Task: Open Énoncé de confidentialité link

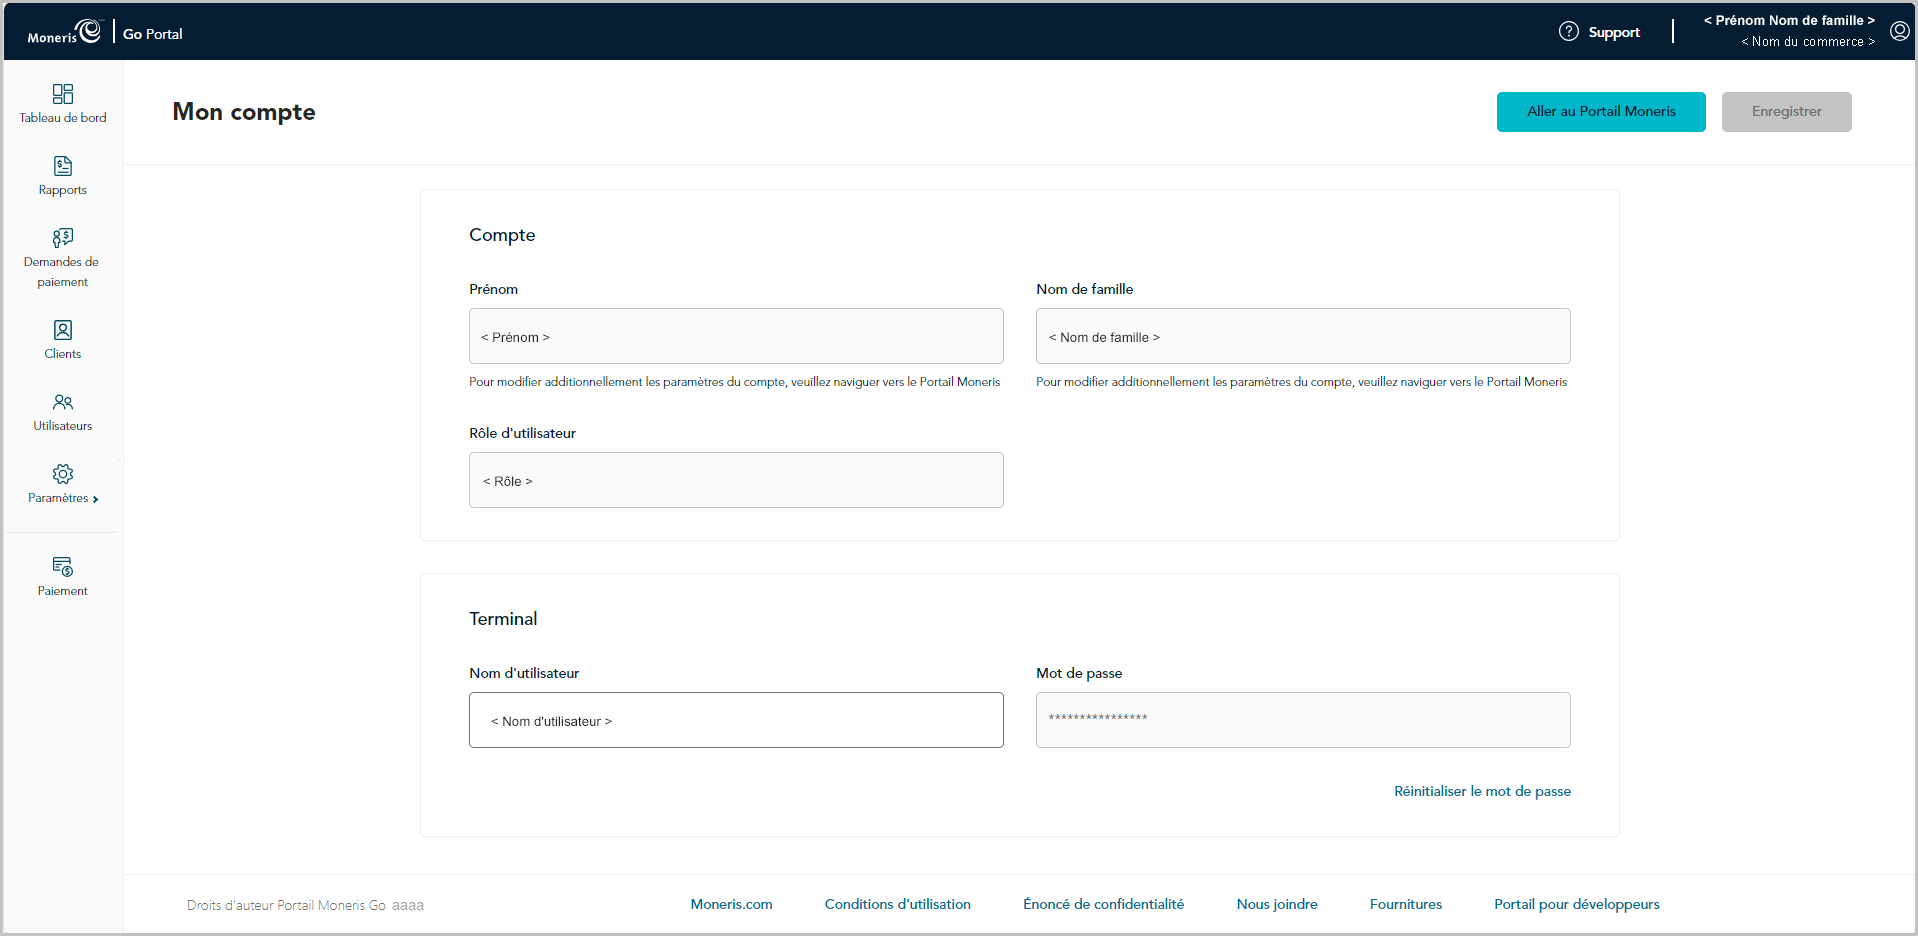Action: click(1103, 904)
